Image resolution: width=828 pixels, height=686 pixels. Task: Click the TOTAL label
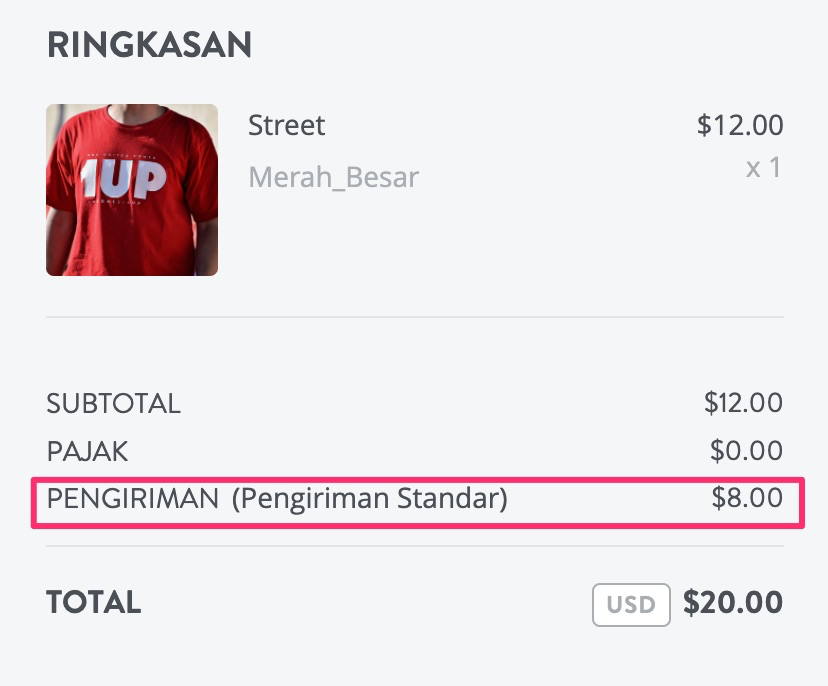[94, 602]
